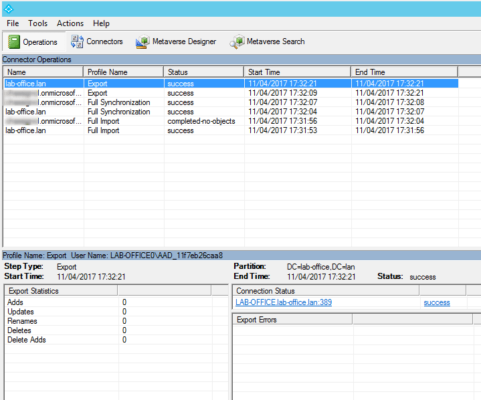
Task: Sort by the Start Time column header
Action: click(297, 72)
